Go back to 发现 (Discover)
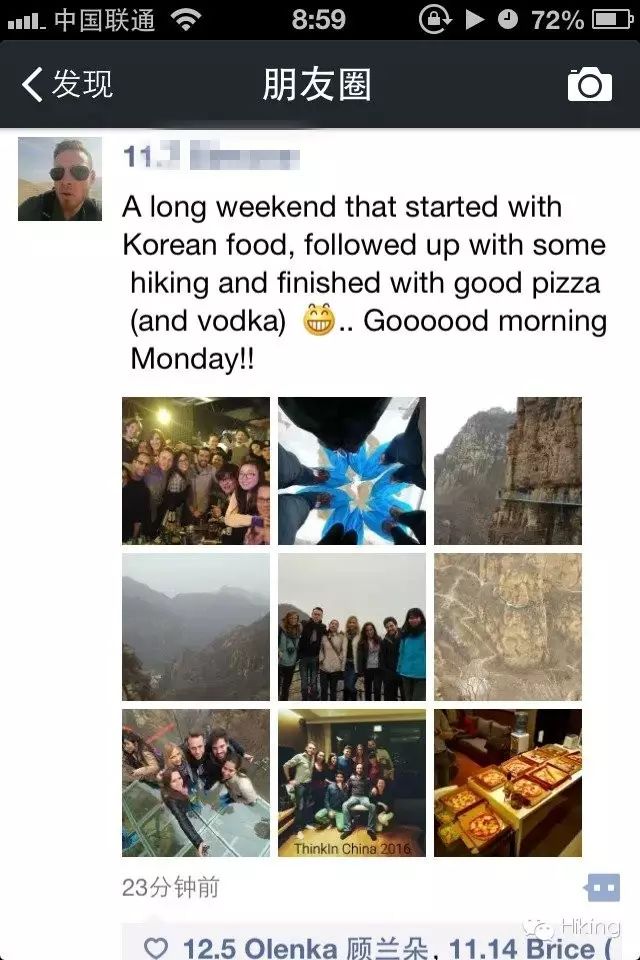The height and width of the screenshot is (960, 640). 67,84
